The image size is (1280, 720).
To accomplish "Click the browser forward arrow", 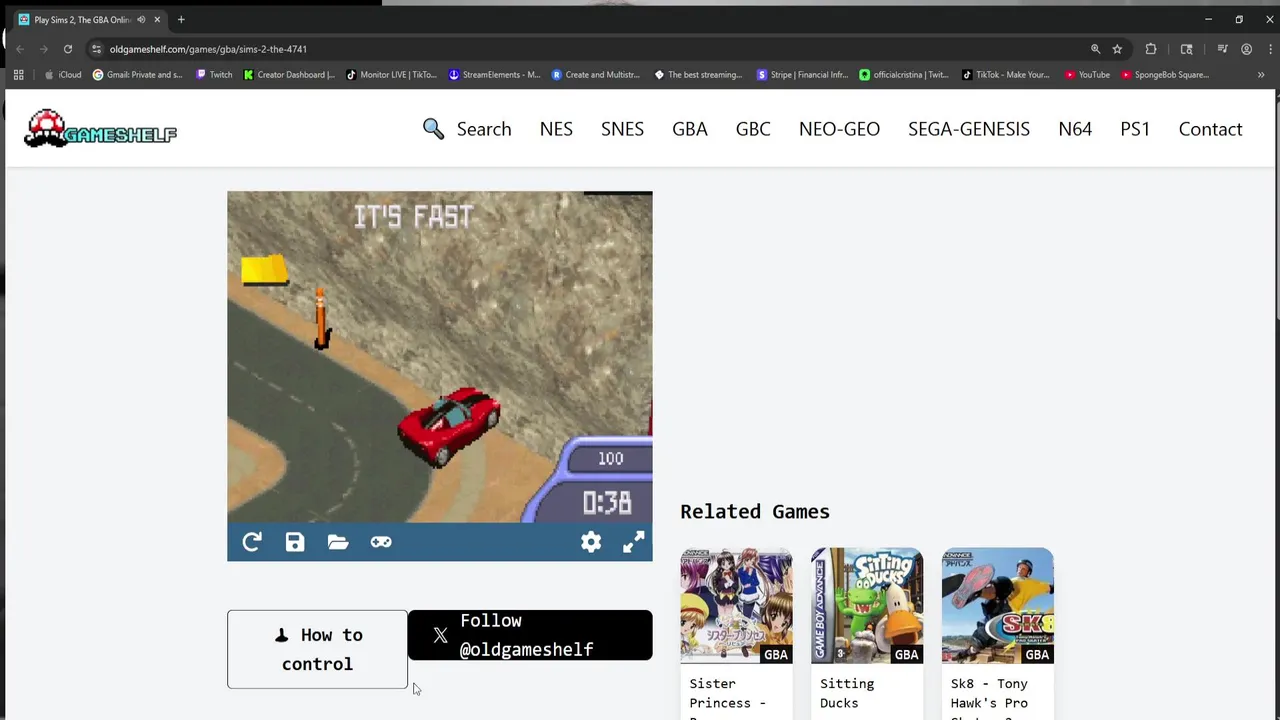I will pos(43,49).
